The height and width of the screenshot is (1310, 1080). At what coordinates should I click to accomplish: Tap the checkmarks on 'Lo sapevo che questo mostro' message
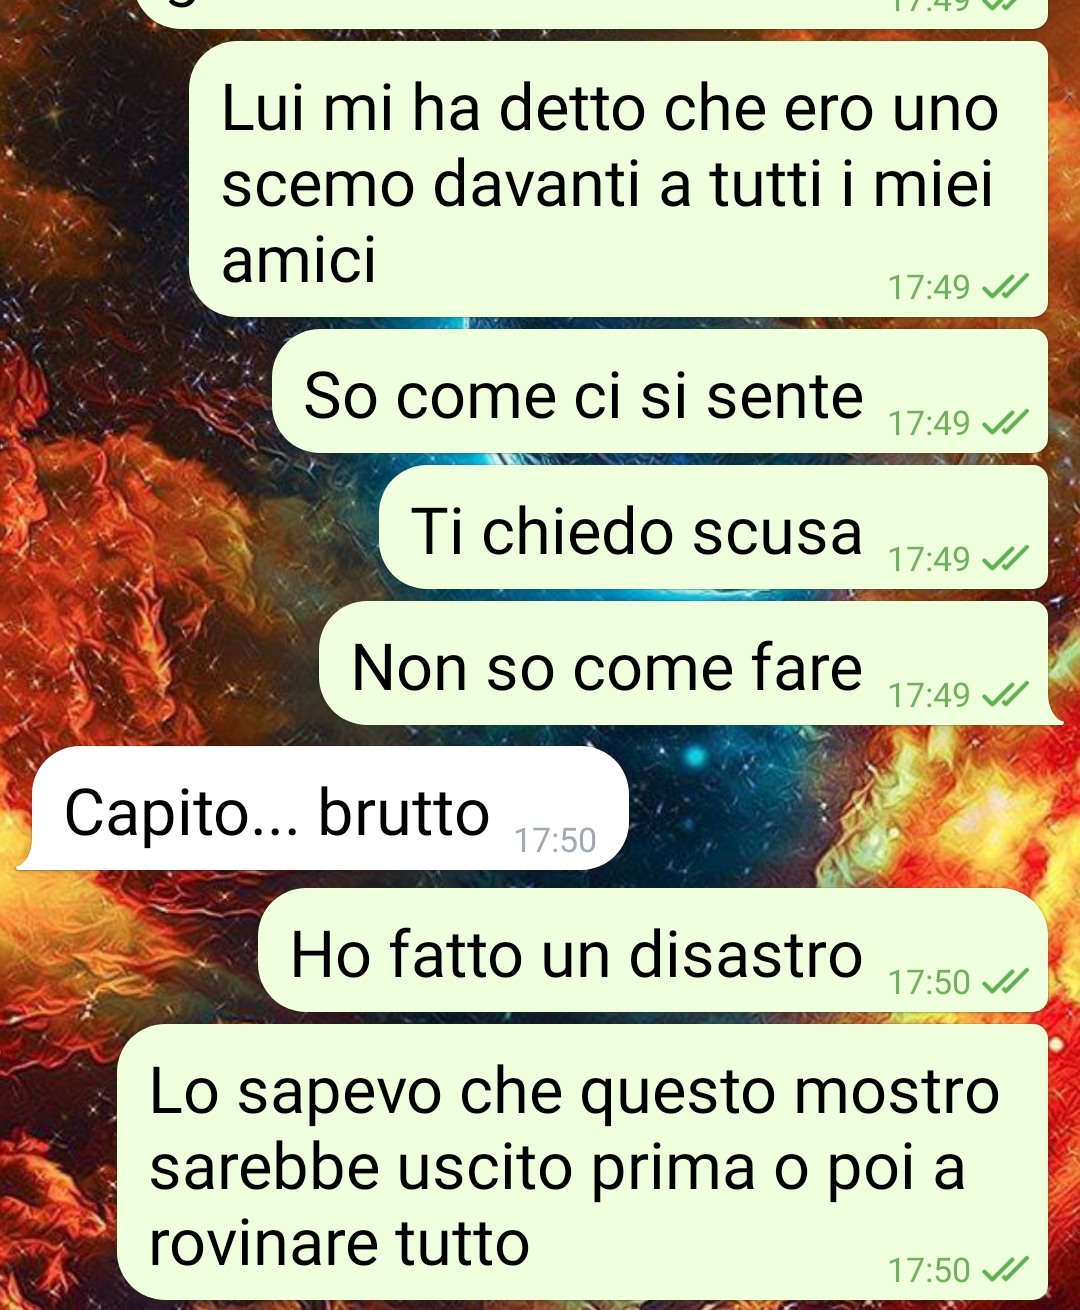point(1005,1271)
